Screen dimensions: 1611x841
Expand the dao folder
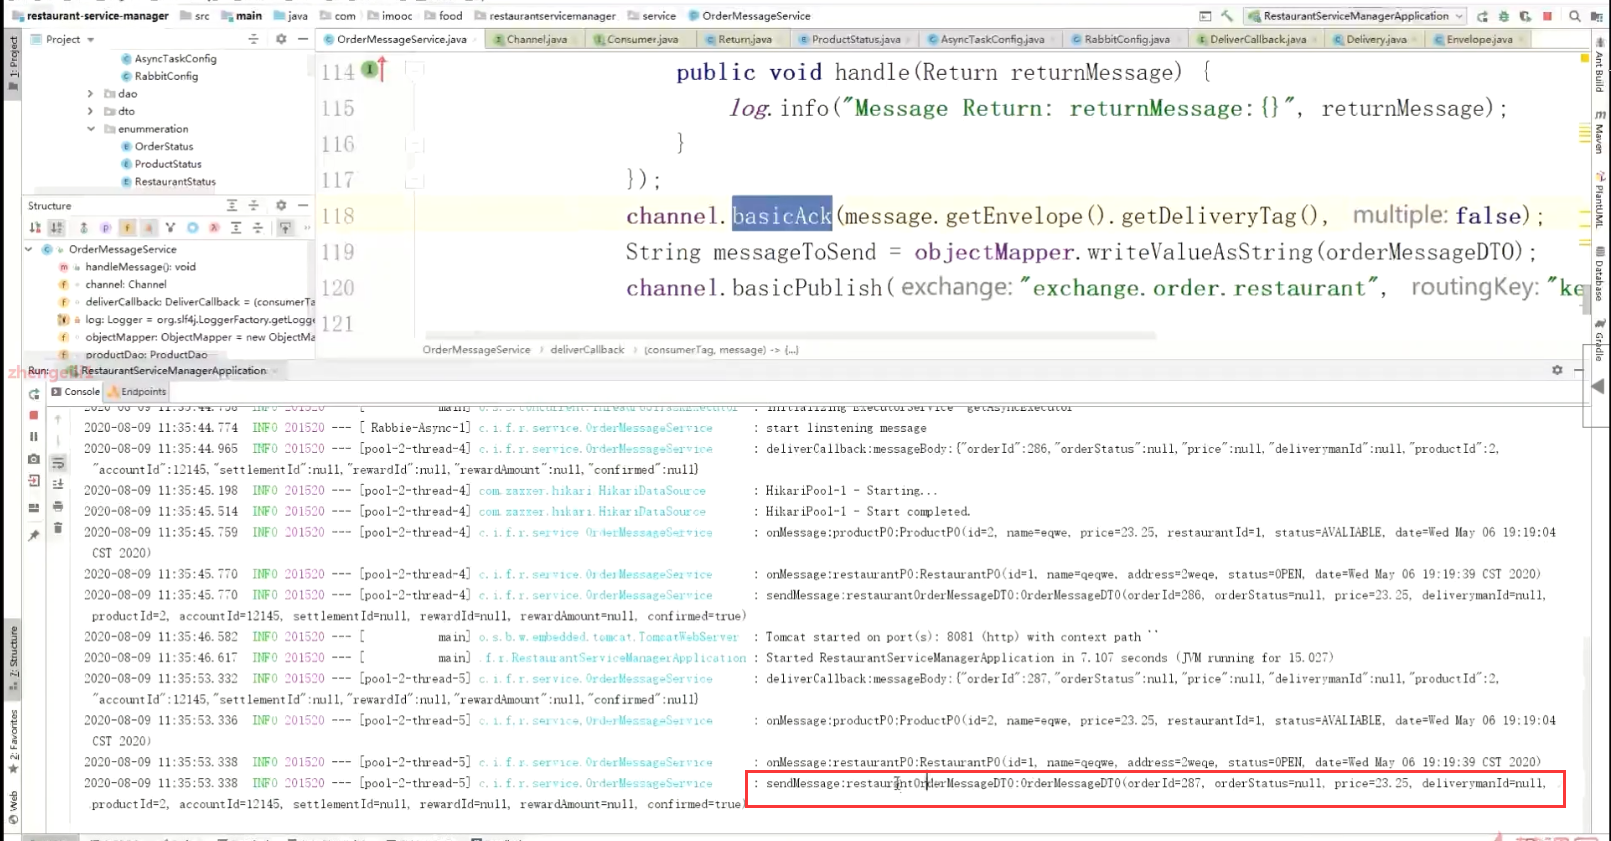pyautogui.click(x=91, y=94)
